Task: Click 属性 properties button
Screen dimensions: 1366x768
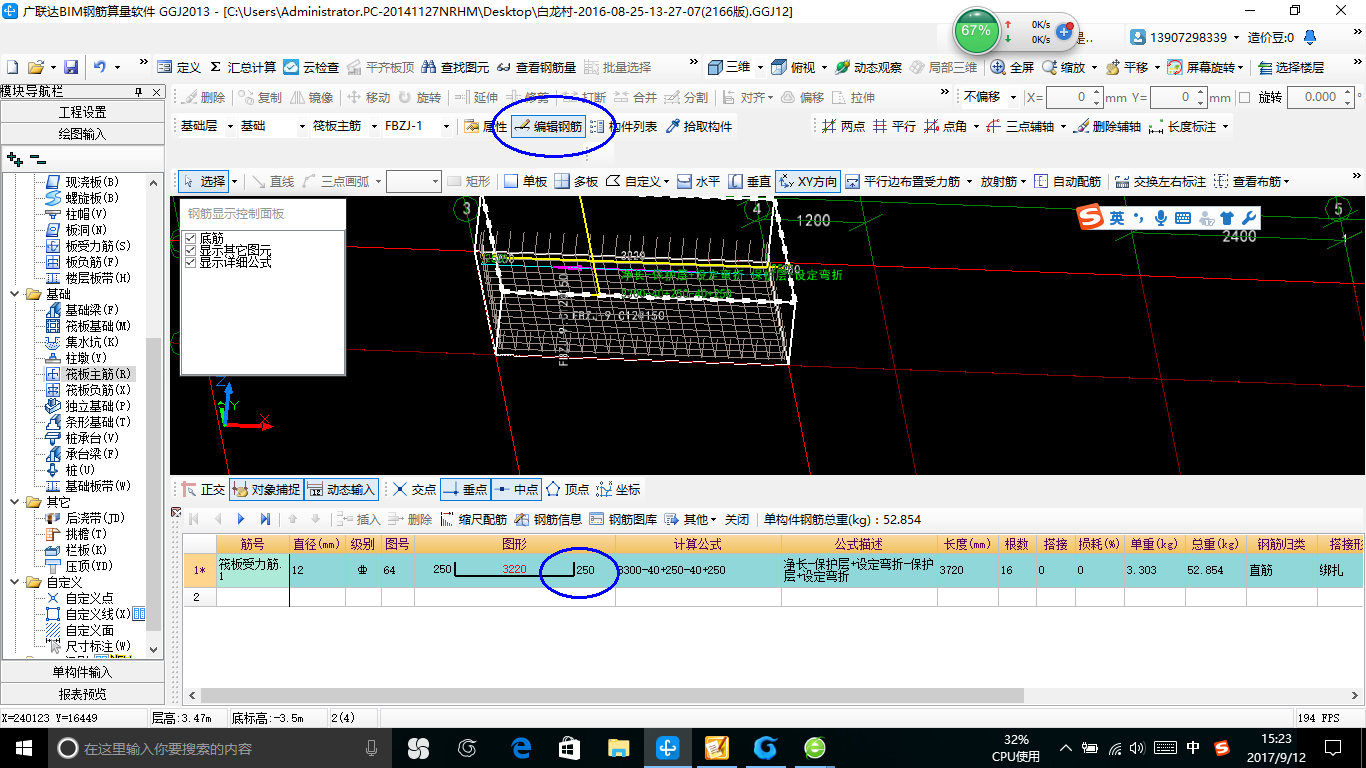Action: pos(486,126)
